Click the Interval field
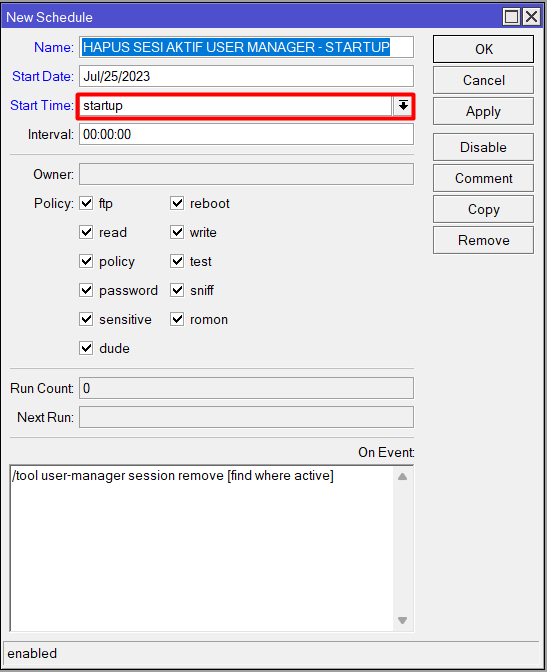 coord(246,134)
